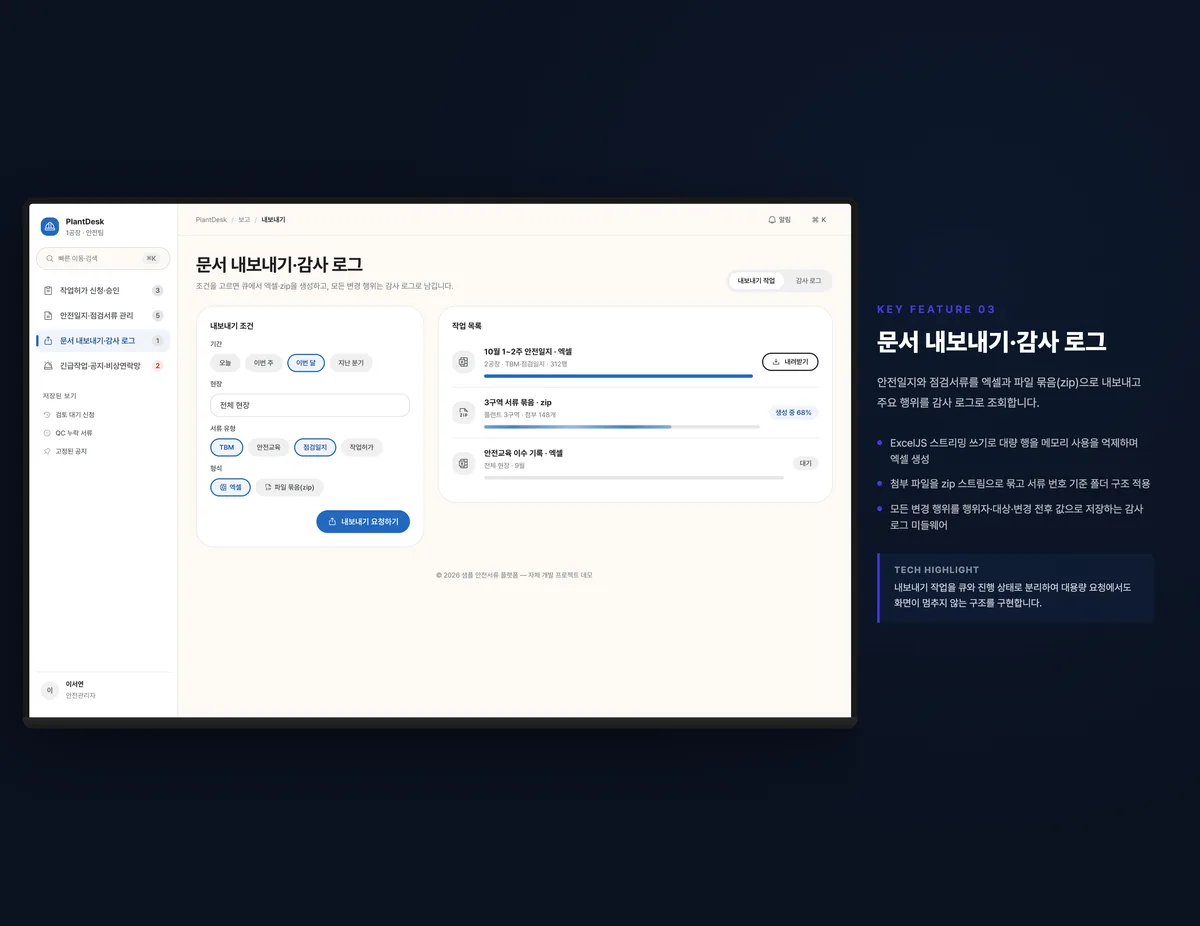The width and height of the screenshot is (1200, 926).
Task: Click the 작업 목록 panel heading
Action: [x=467, y=326]
